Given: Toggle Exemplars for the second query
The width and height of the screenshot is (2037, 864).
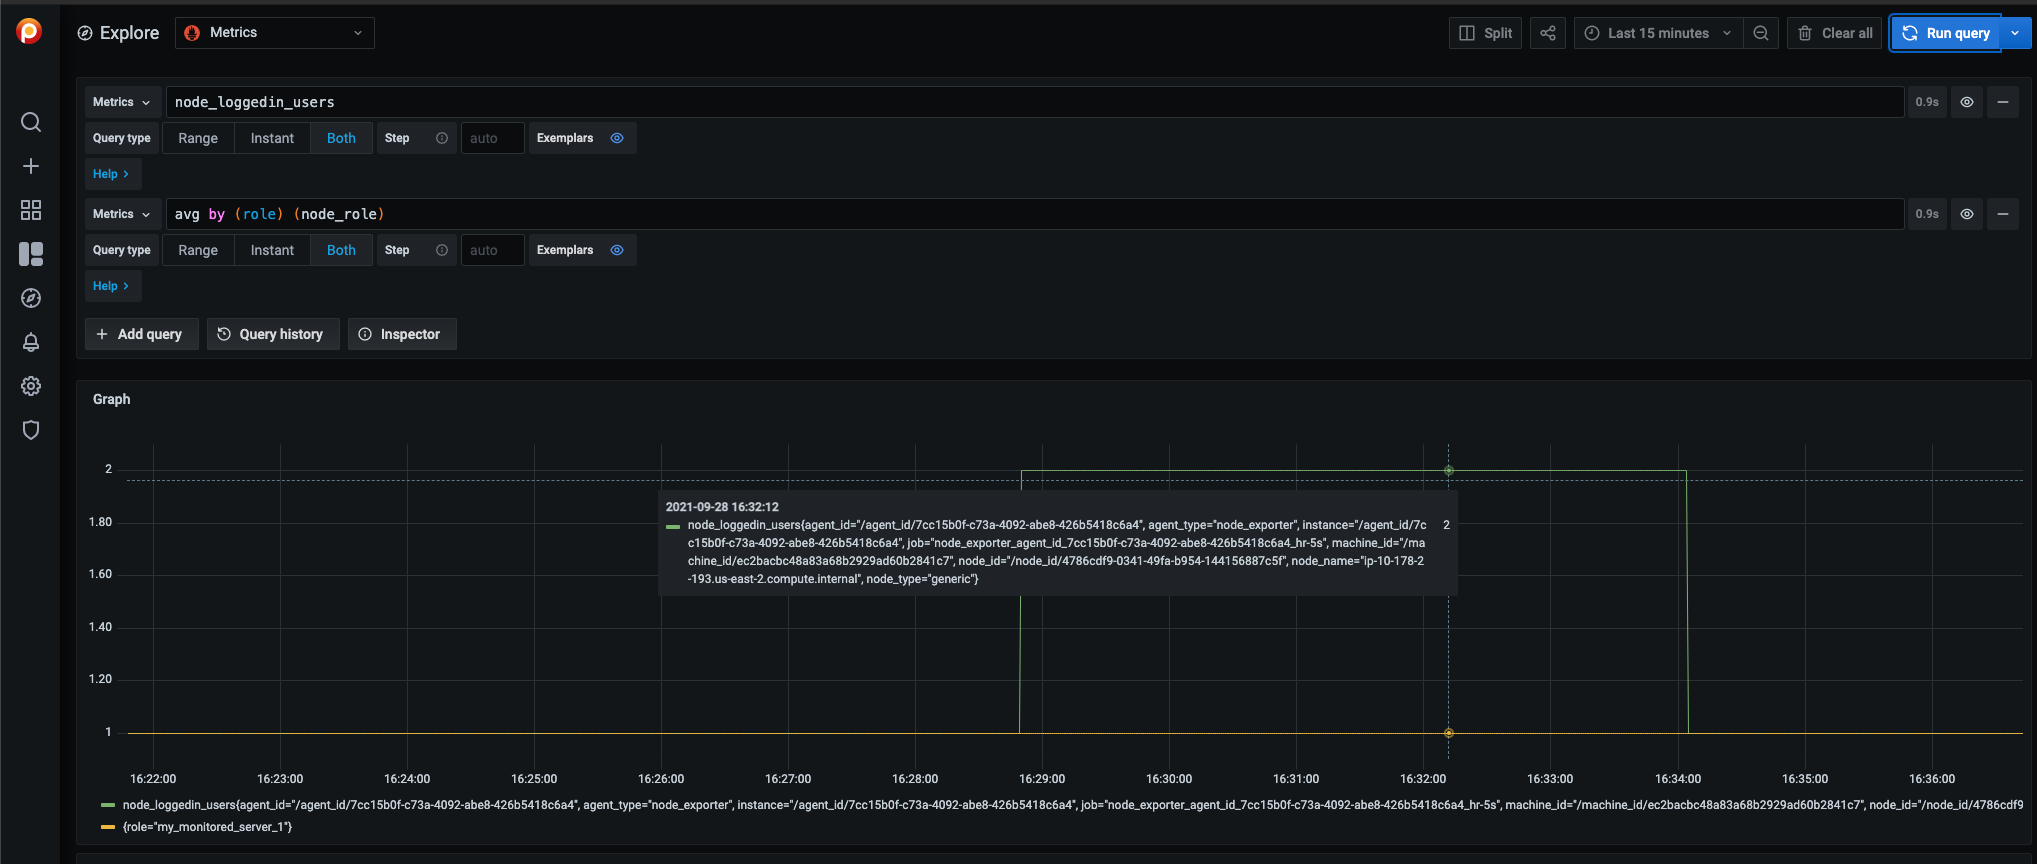Looking at the screenshot, I should pyautogui.click(x=617, y=250).
